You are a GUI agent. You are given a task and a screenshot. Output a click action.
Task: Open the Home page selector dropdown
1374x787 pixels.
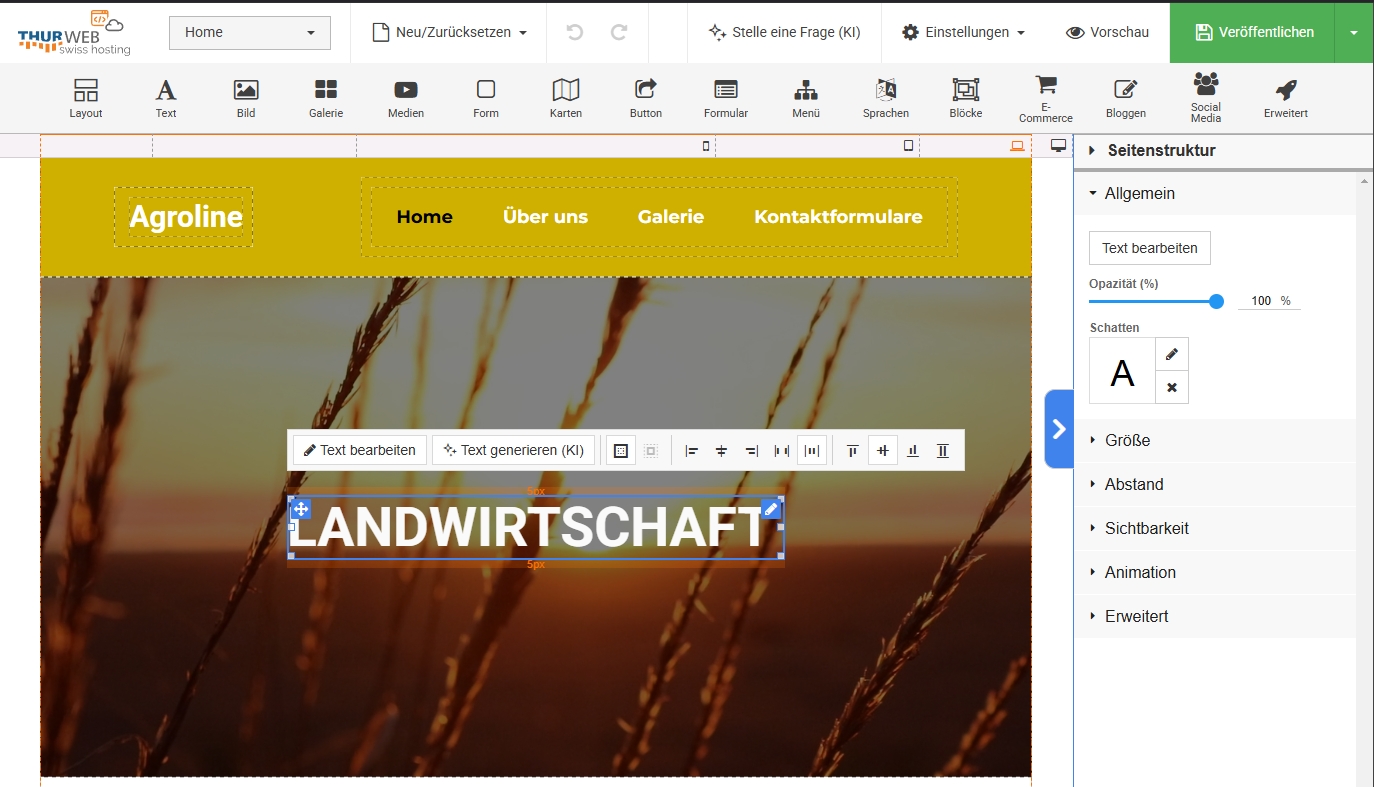(x=250, y=32)
